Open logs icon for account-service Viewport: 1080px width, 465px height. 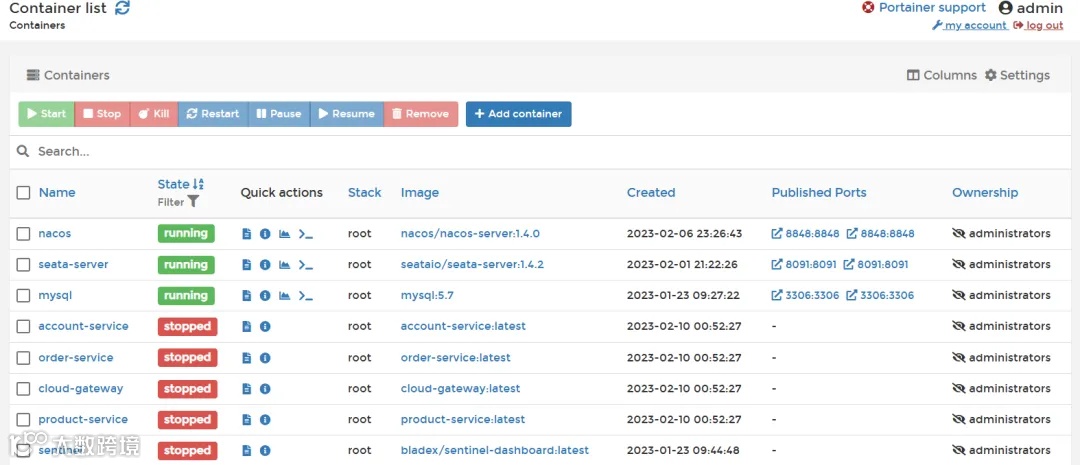pos(247,327)
